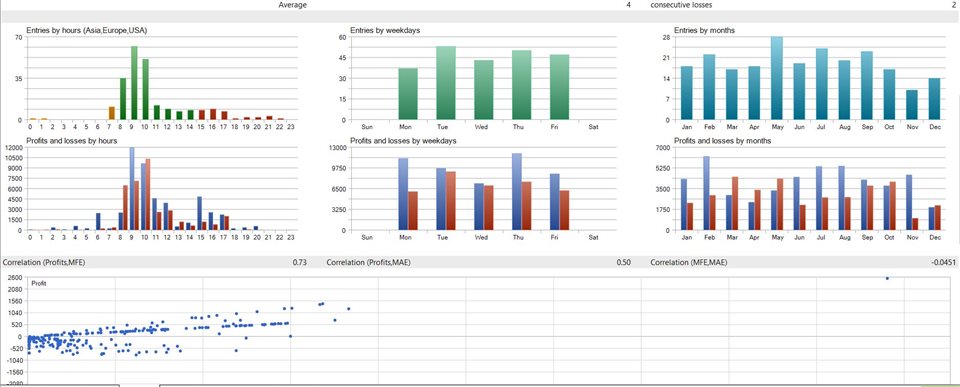
Task: Click the Correlation (Profits,MAE) value 0.50
Action: [624, 262]
